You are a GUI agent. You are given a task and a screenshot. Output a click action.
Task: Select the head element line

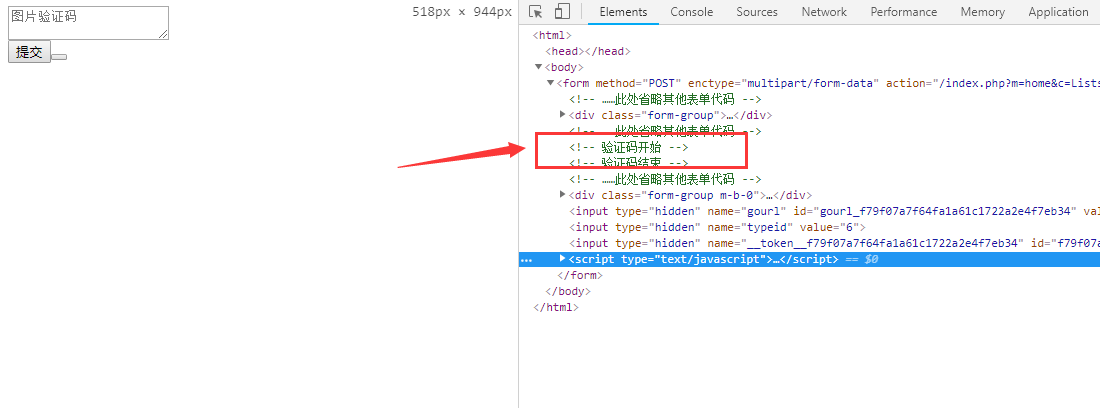pos(588,51)
